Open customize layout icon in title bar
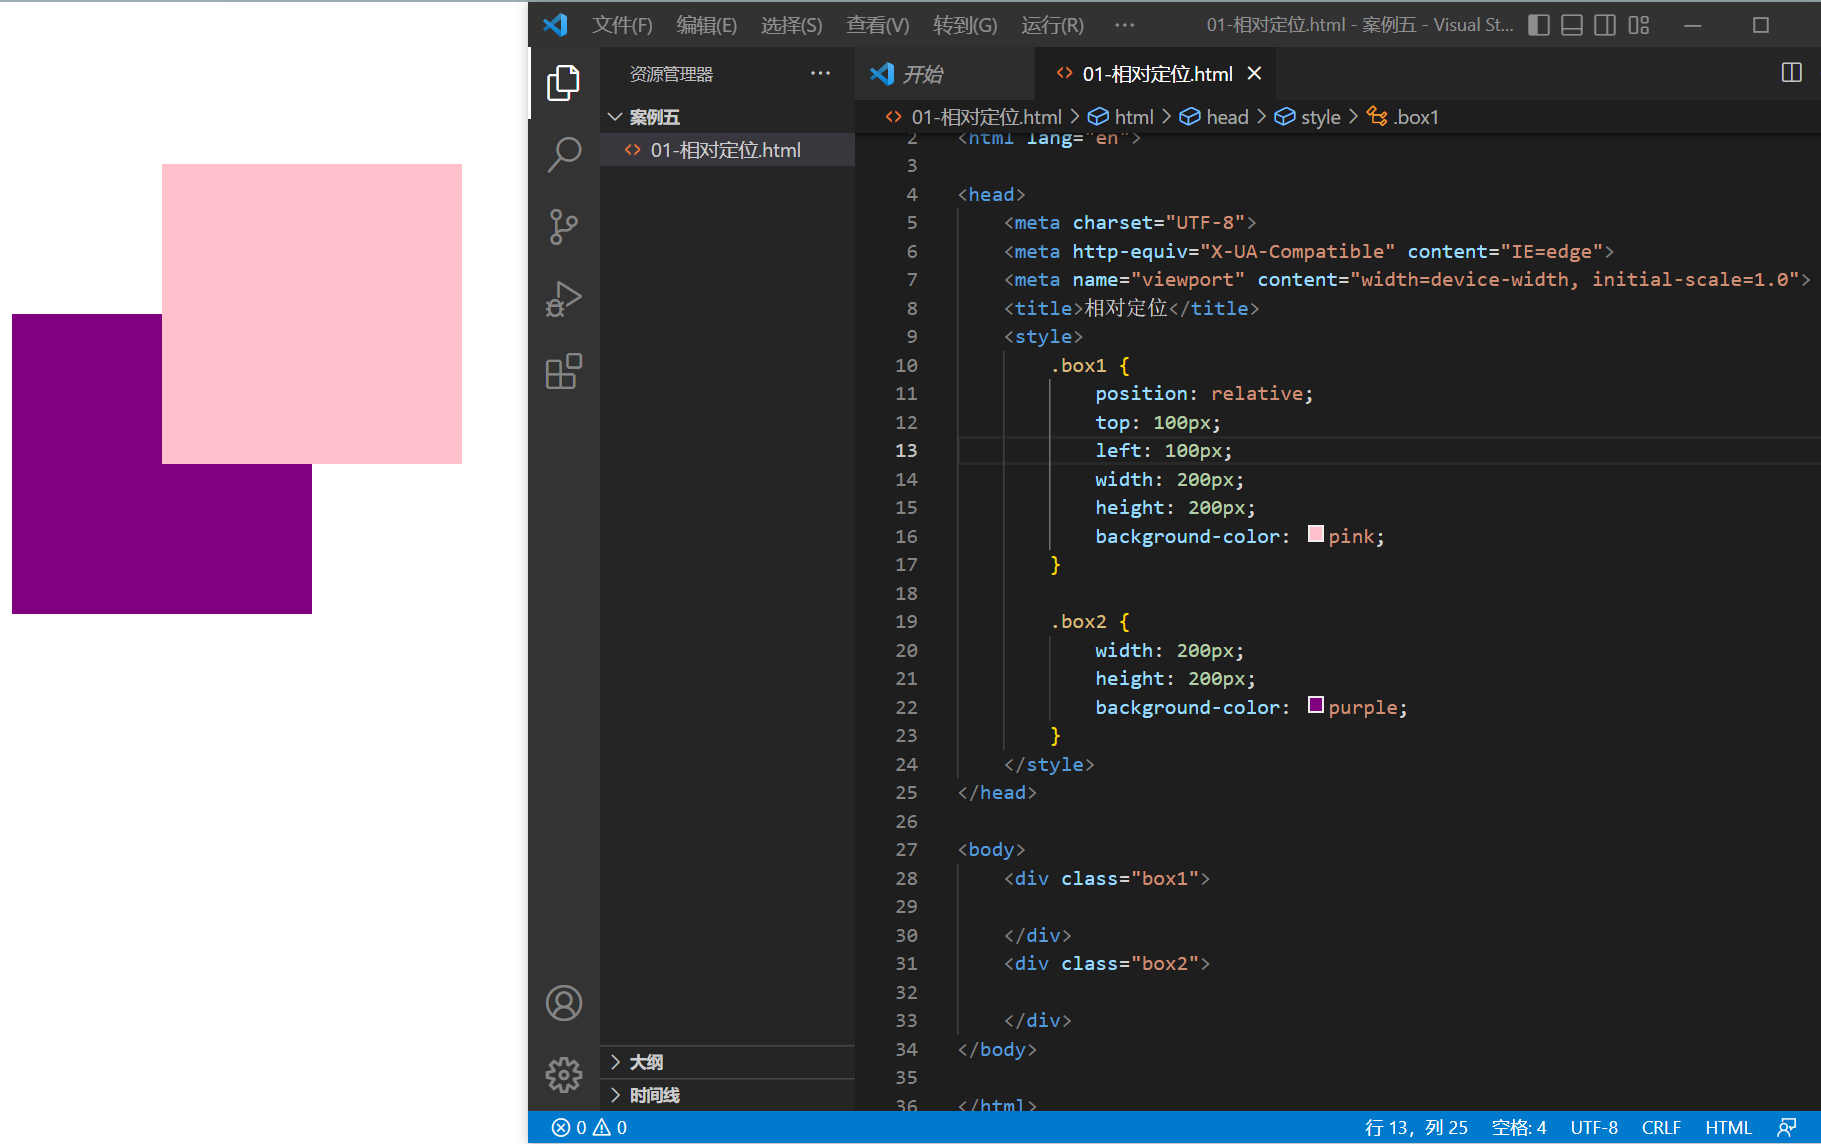Viewport: 1821px width, 1144px height. pyautogui.click(x=1638, y=25)
